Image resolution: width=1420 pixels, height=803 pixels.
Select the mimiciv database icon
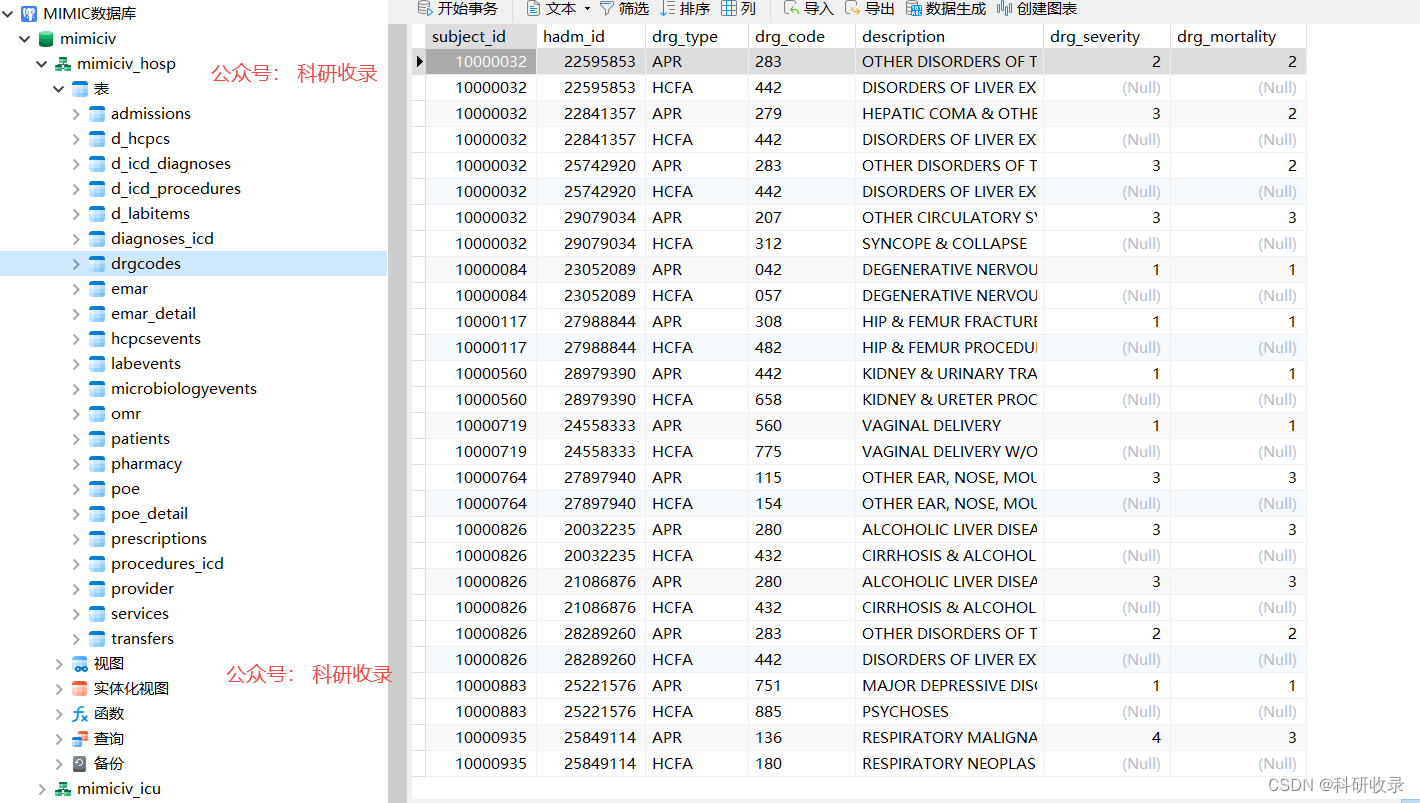(46, 39)
